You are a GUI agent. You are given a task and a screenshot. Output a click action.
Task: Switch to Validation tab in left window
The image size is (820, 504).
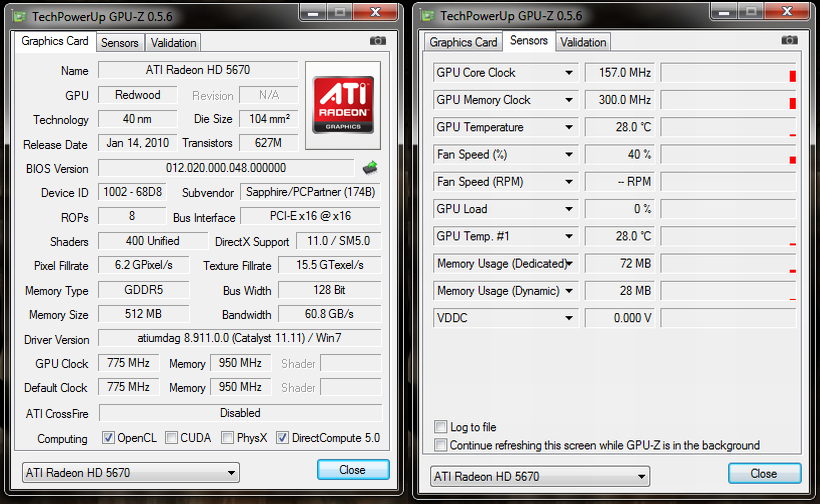(173, 43)
